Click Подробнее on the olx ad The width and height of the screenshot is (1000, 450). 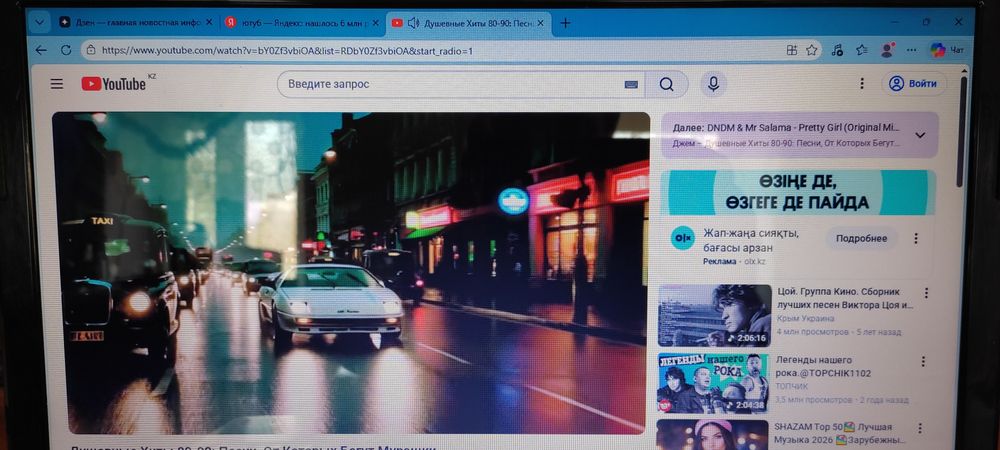861,239
